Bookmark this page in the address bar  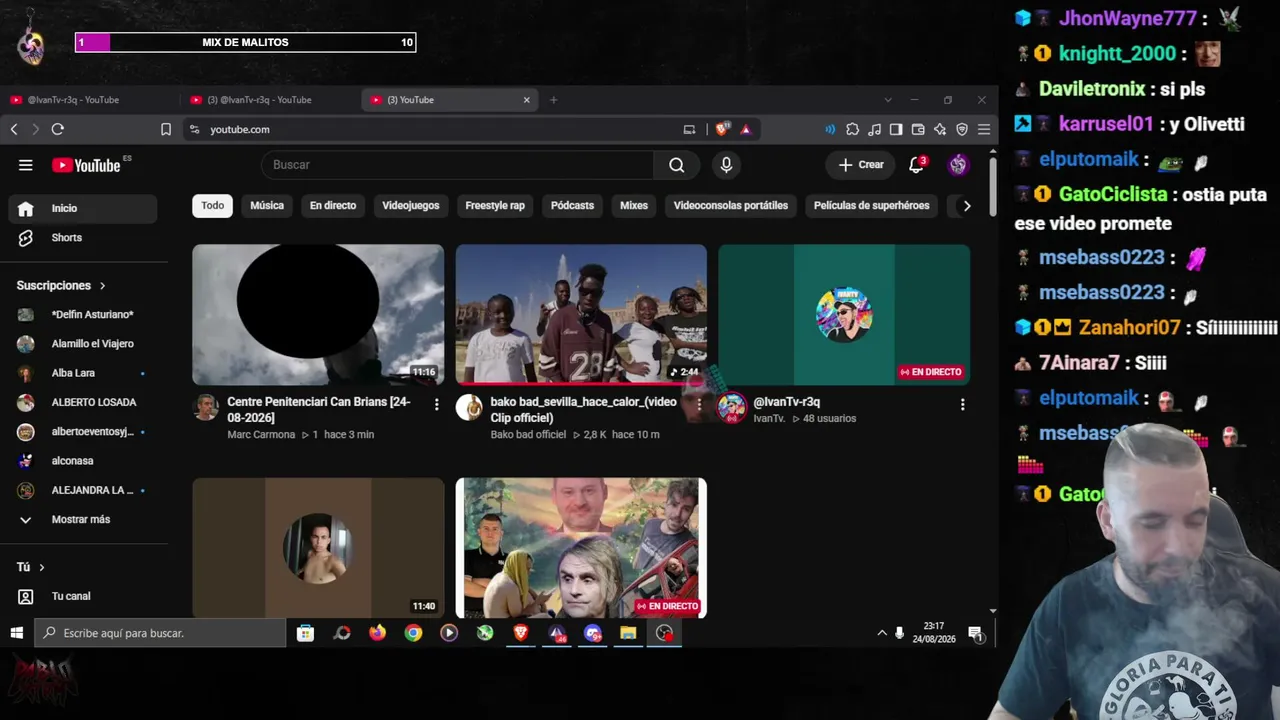point(166,129)
